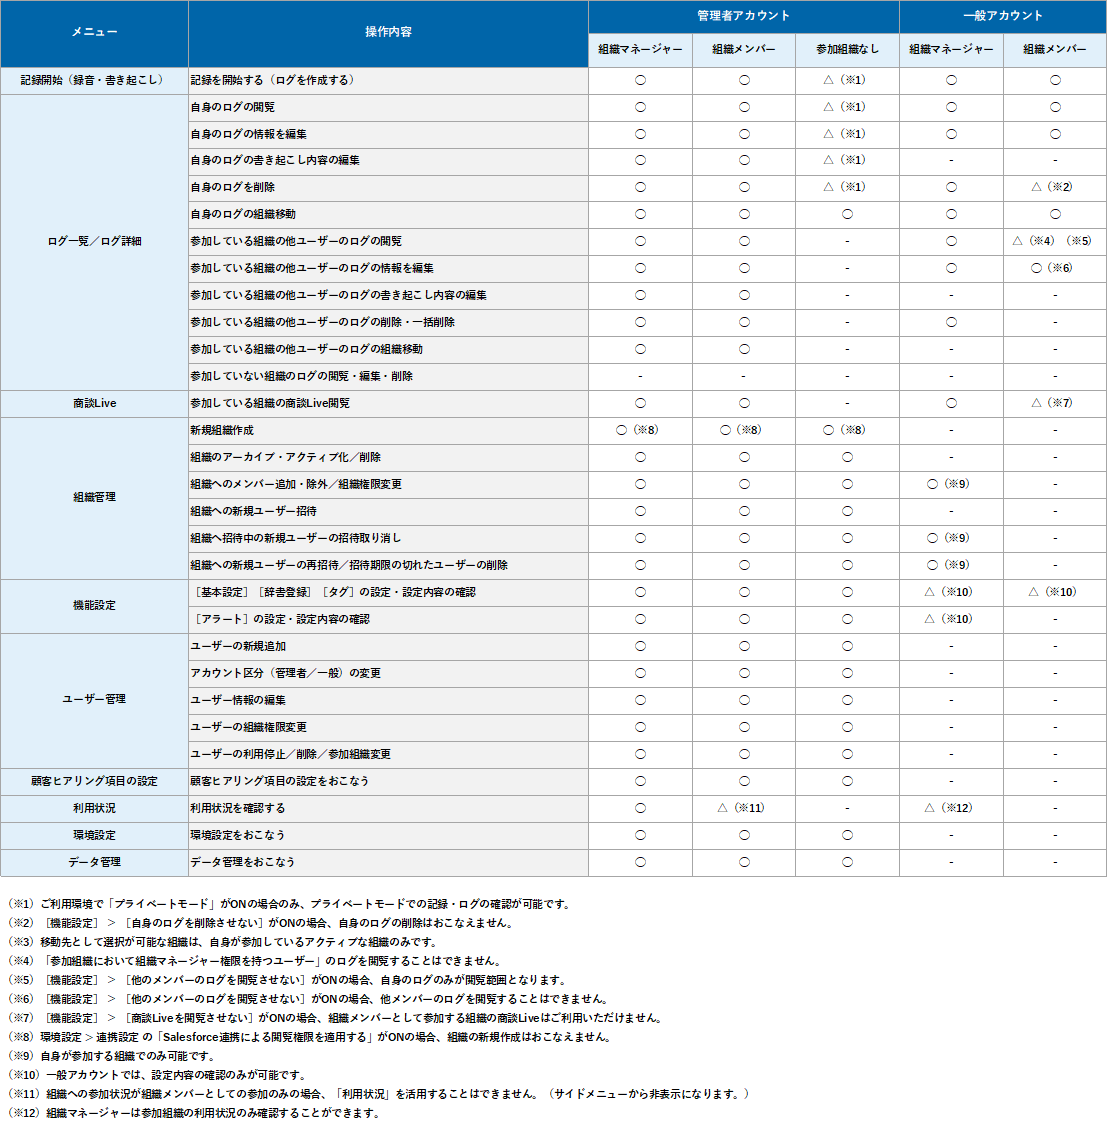Select the ログ一覧／ログ詳細 menu cell

pos(94,241)
